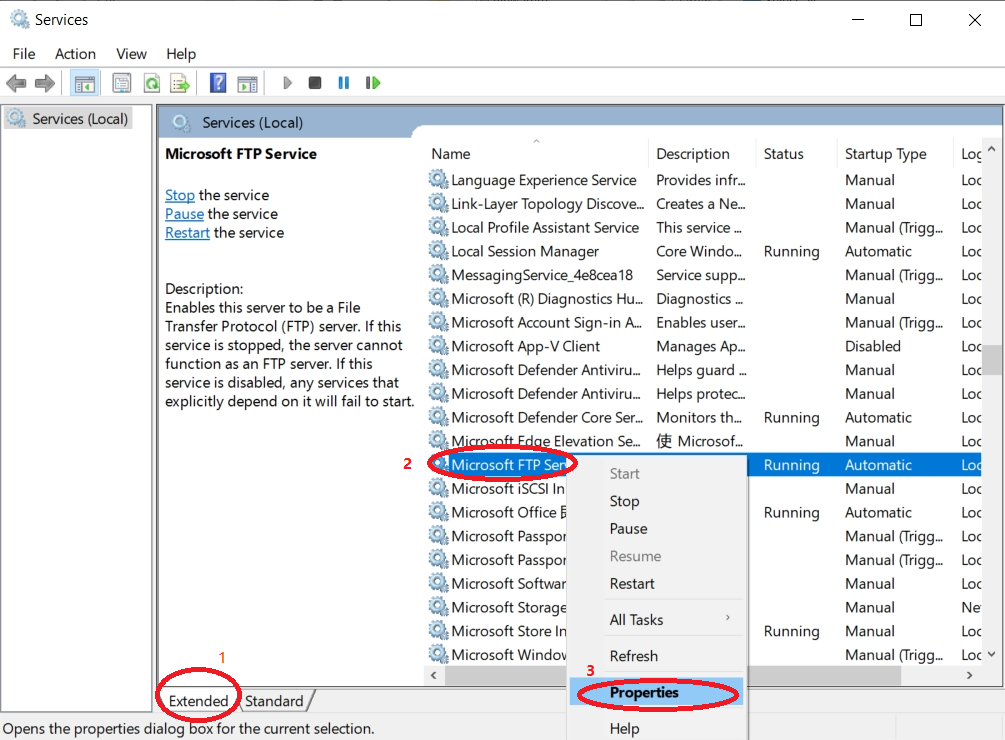
Task: Click the Back arrow toolbar icon
Action: click(x=16, y=83)
